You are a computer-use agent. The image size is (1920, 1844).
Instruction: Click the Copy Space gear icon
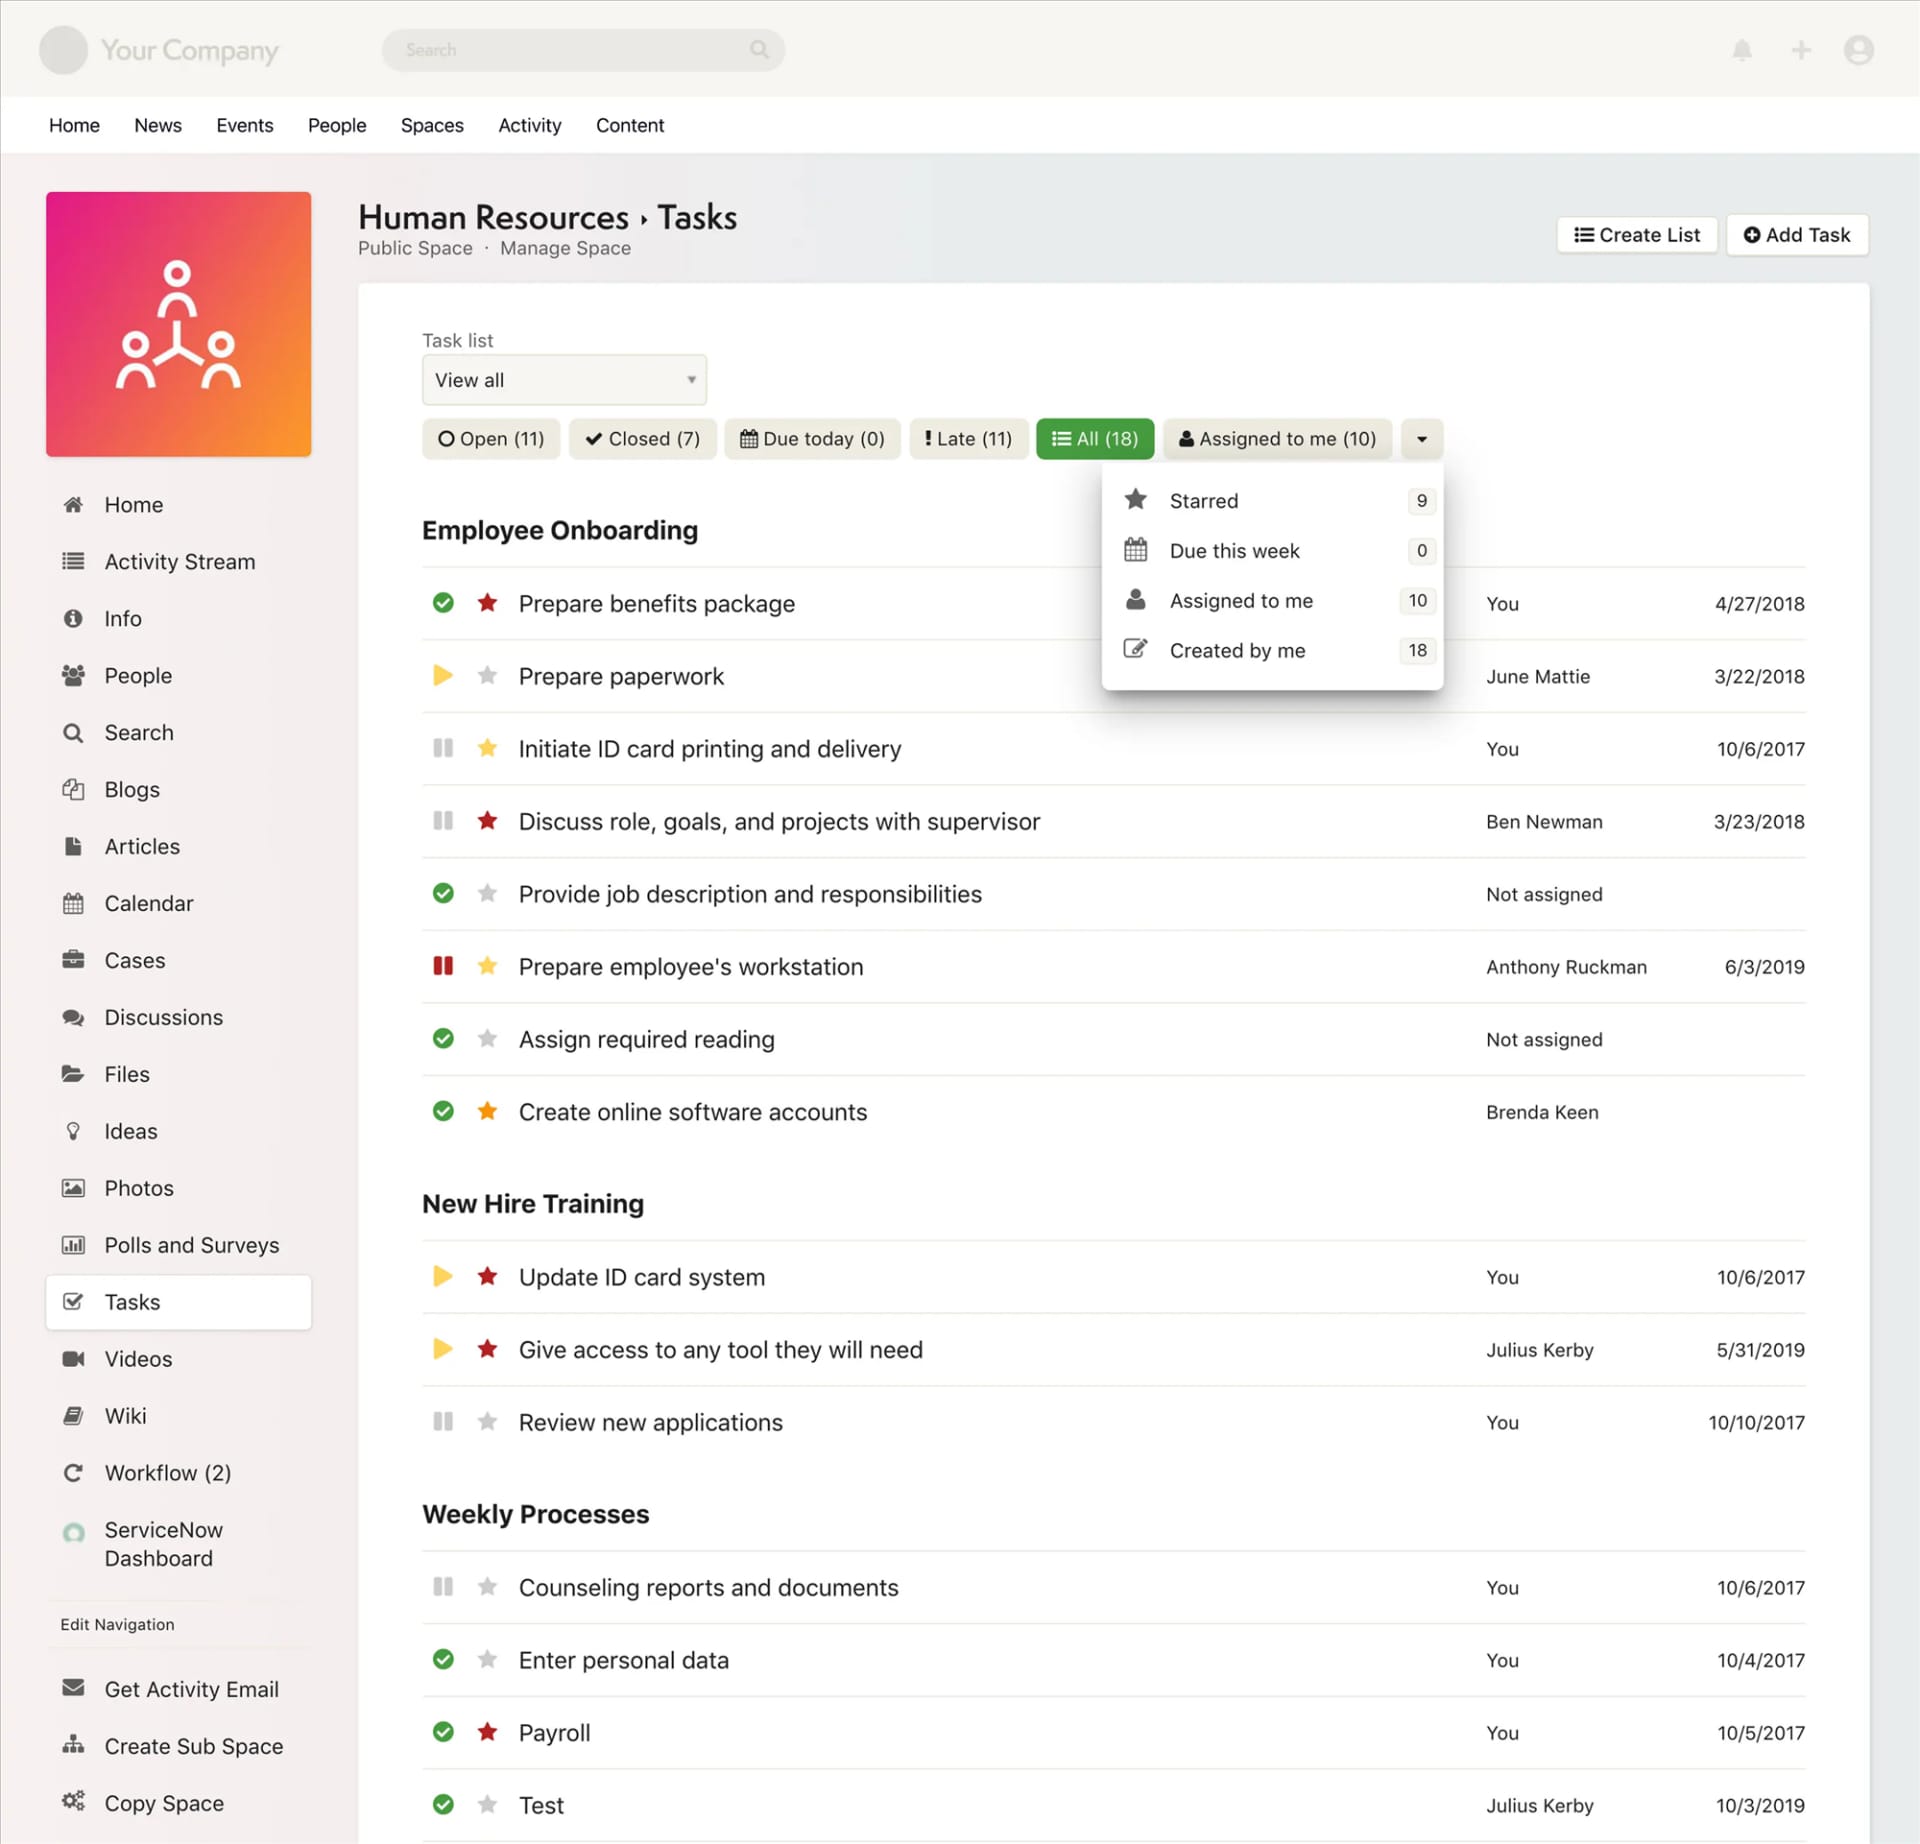pos(73,1801)
